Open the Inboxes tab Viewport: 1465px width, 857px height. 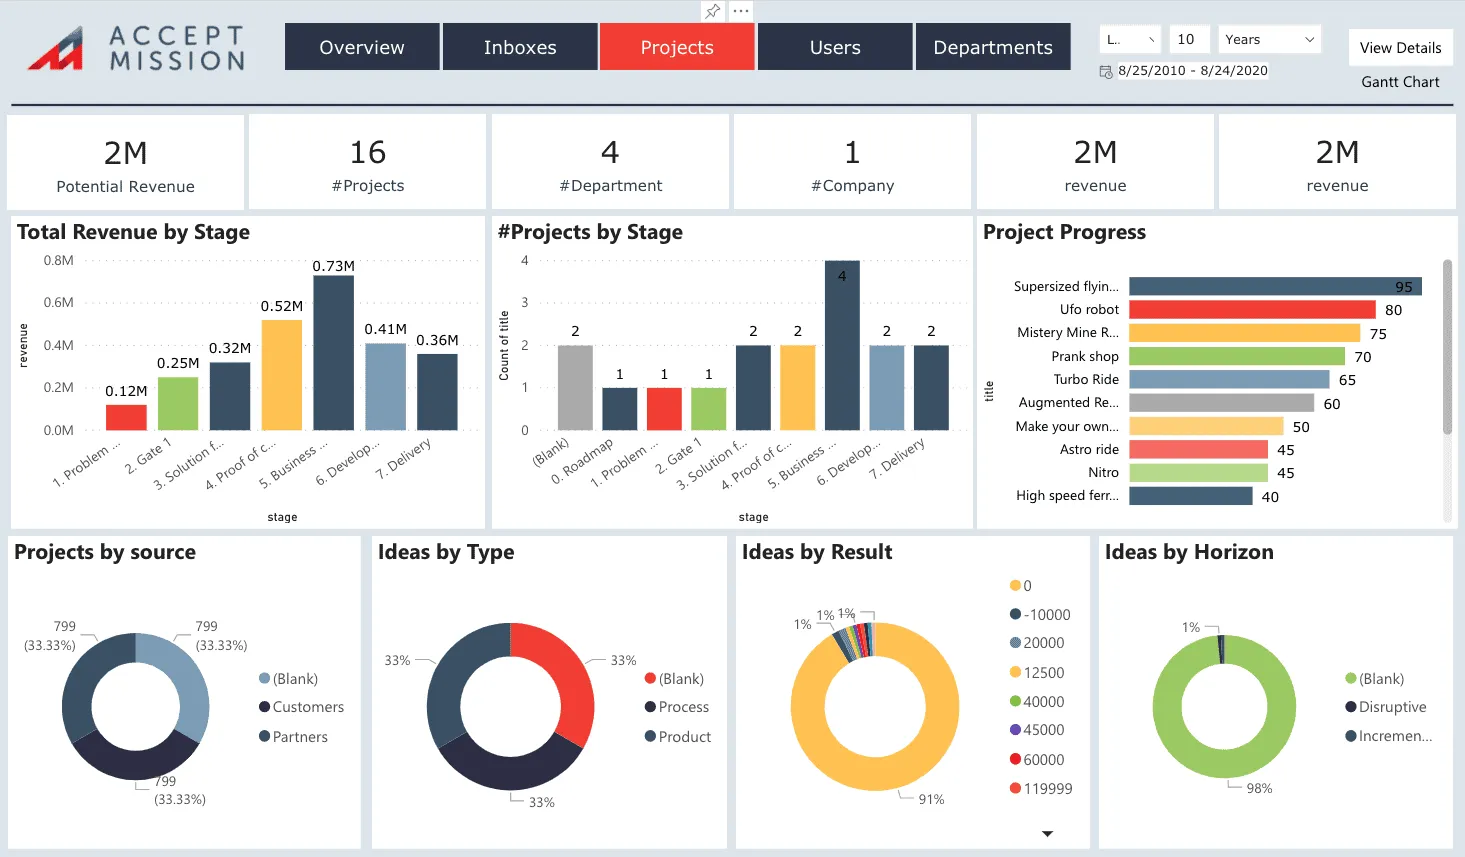click(520, 47)
